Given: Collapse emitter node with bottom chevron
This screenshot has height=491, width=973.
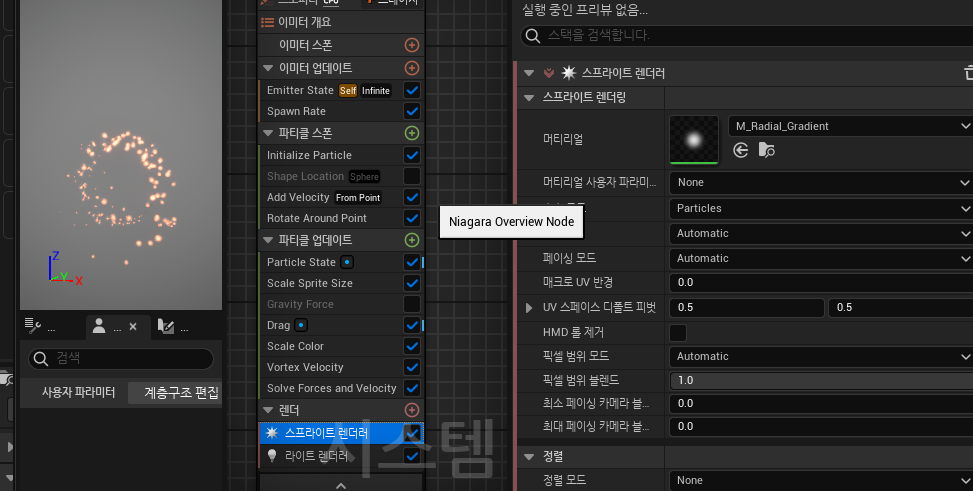Looking at the screenshot, I should [x=341, y=485].
